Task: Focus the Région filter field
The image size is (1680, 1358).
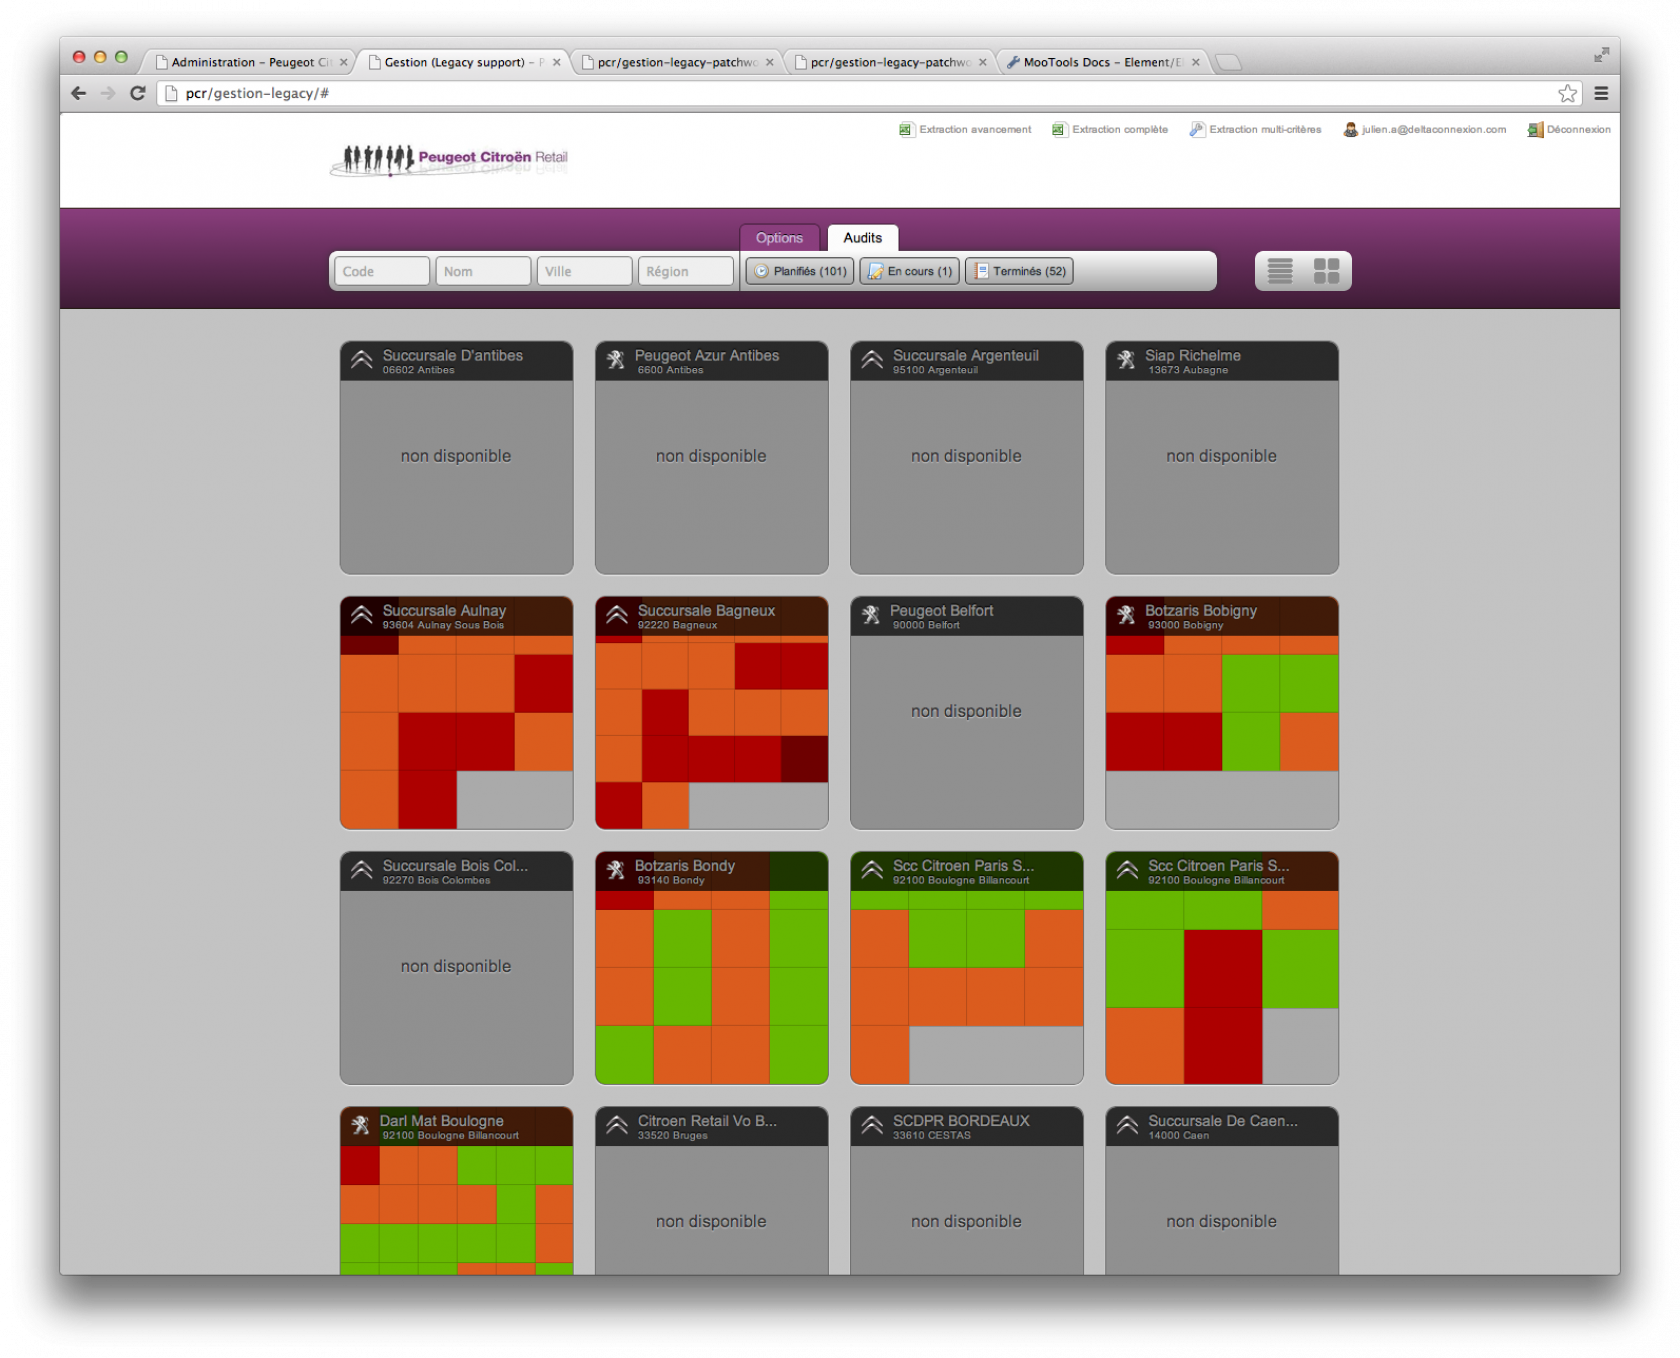Action: [x=686, y=271]
